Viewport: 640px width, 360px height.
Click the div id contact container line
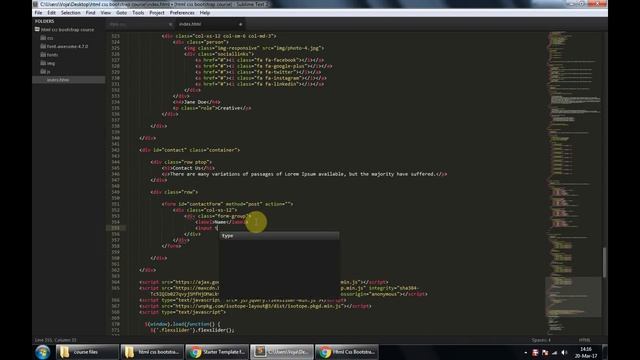pos(189,150)
